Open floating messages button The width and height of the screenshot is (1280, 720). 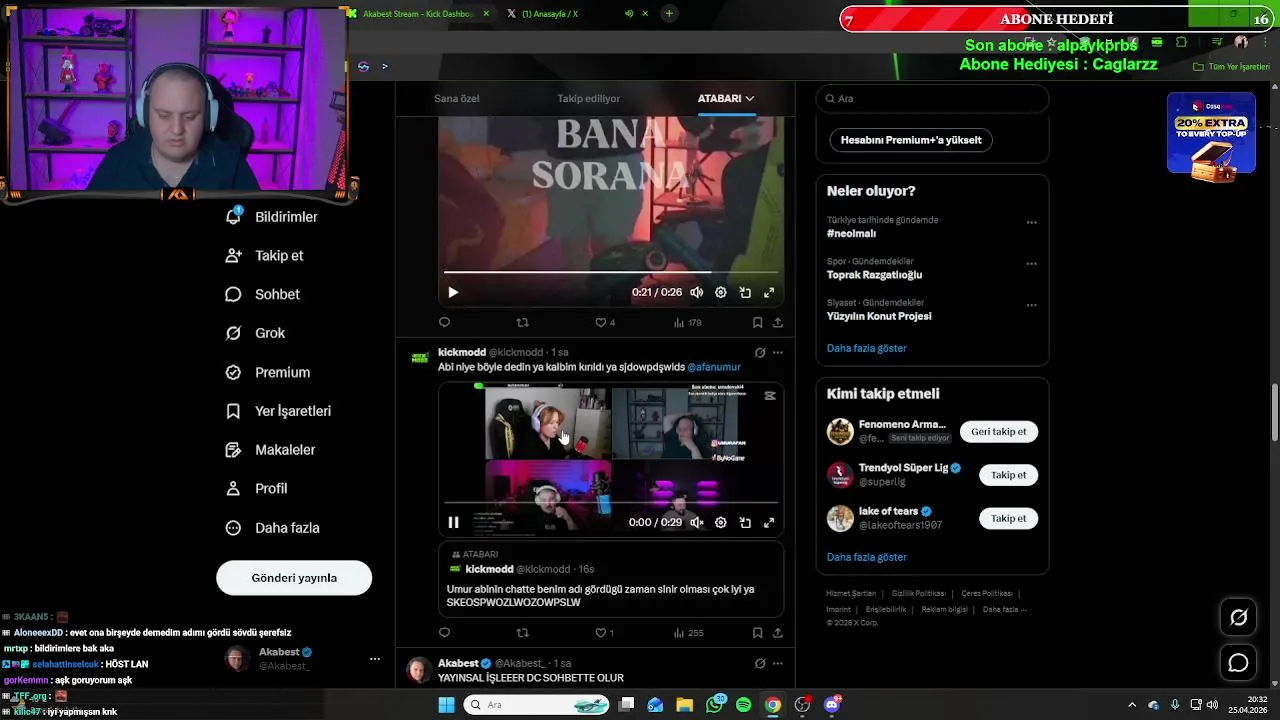pos(1238,663)
